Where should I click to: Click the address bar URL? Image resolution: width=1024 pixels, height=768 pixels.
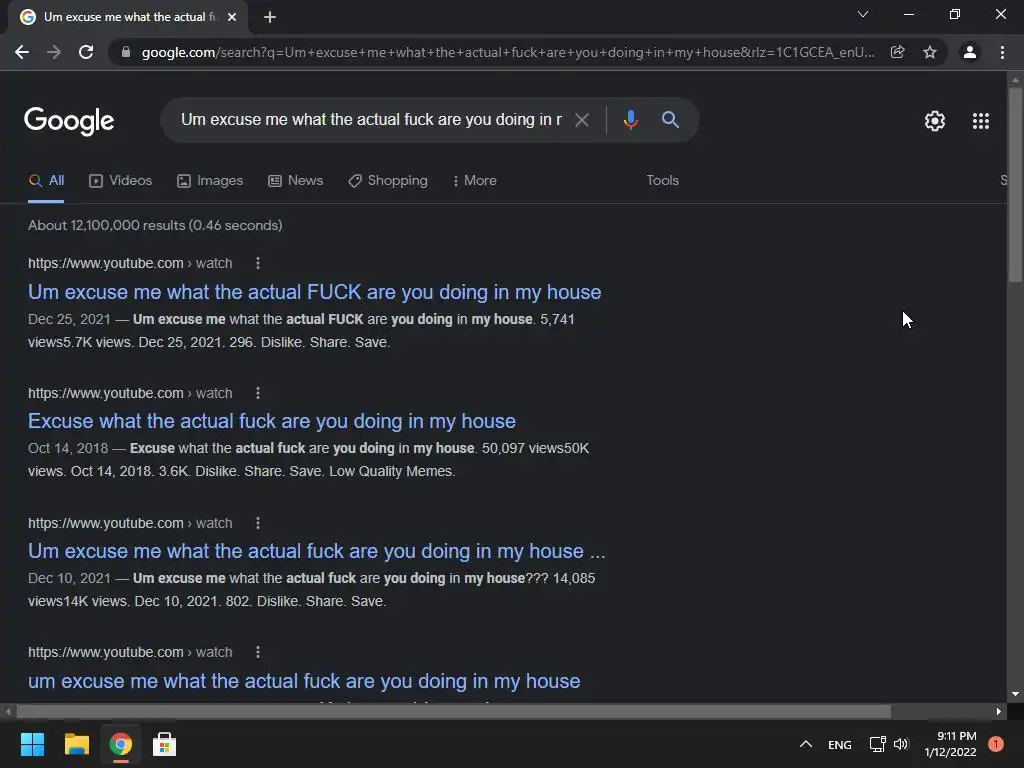pyautogui.click(x=507, y=52)
